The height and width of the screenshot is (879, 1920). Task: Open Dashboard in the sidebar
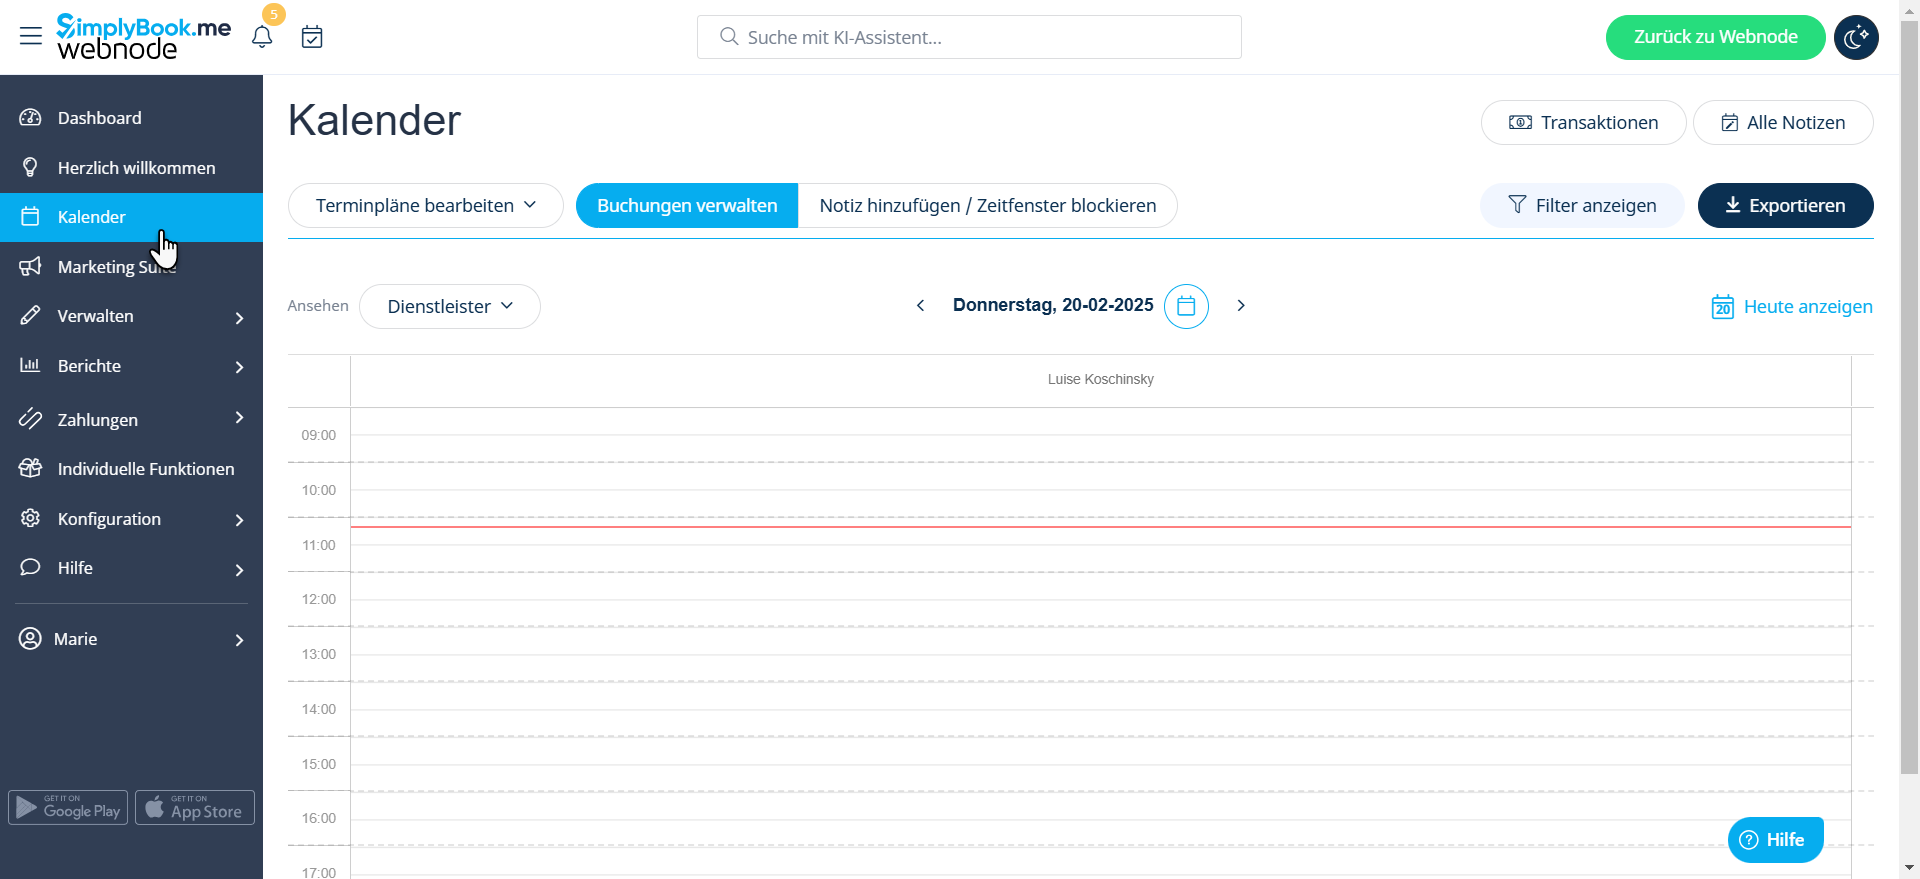(x=100, y=118)
